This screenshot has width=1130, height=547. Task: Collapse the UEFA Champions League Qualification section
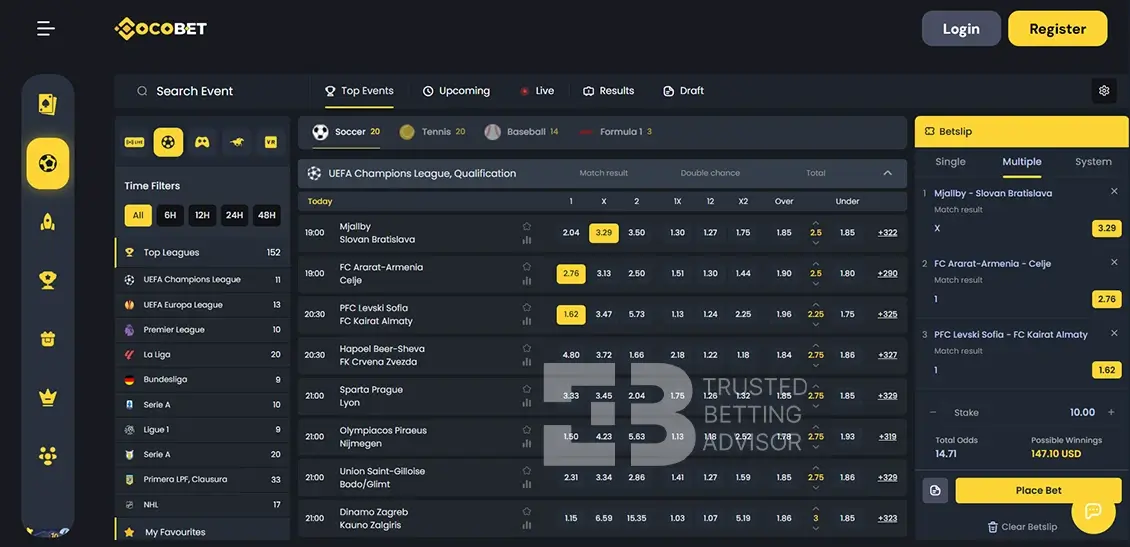(x=888, y=173)
